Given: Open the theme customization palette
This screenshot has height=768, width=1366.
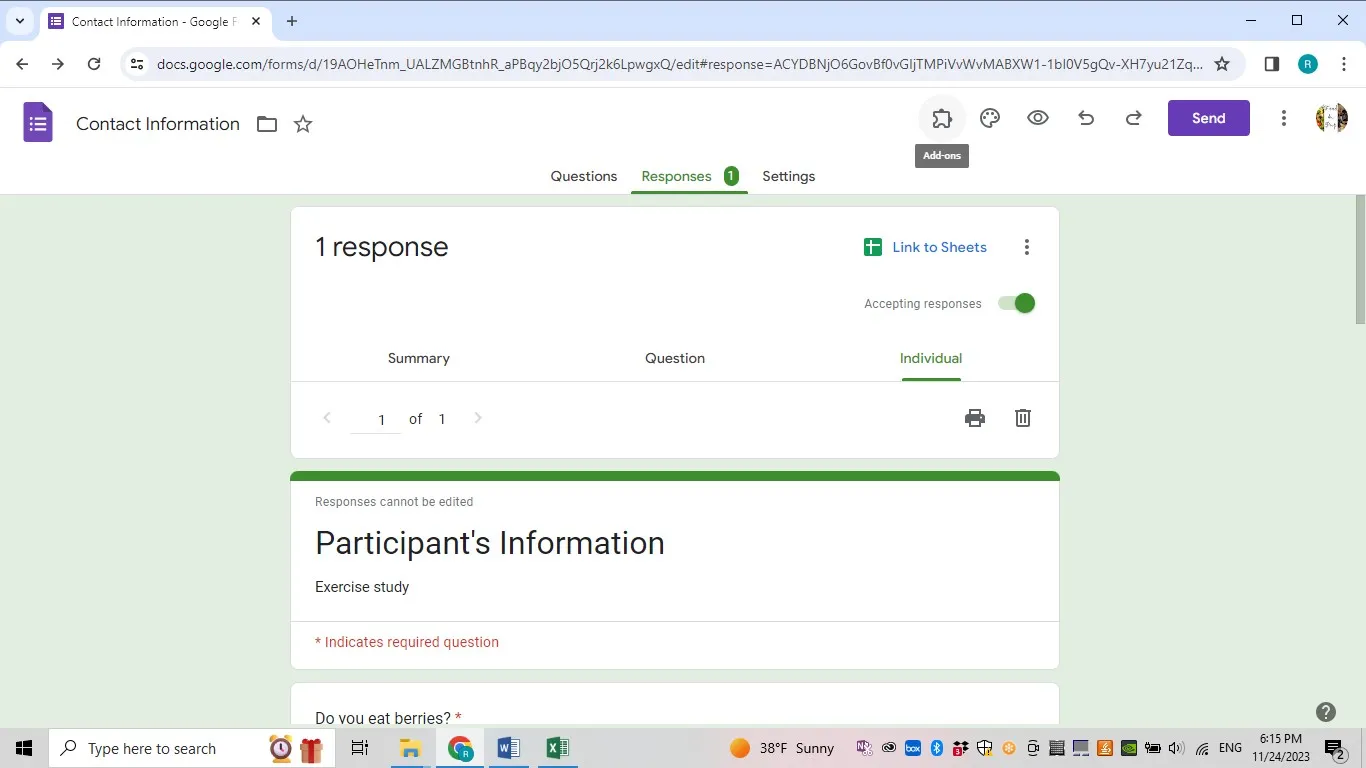Looking at the screenshot, I should click(x=989, y=117).
